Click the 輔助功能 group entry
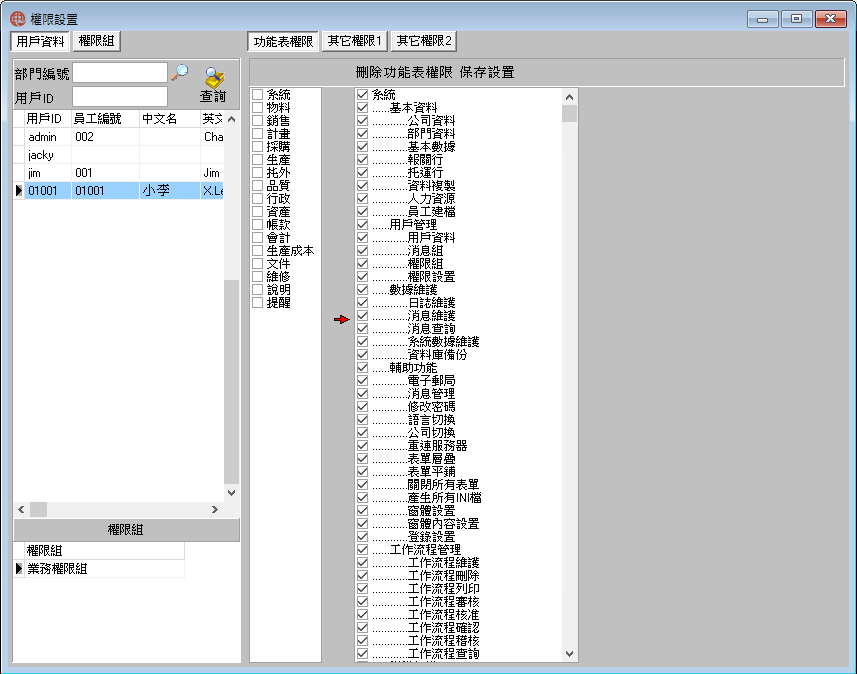 [x=413, y=367]
